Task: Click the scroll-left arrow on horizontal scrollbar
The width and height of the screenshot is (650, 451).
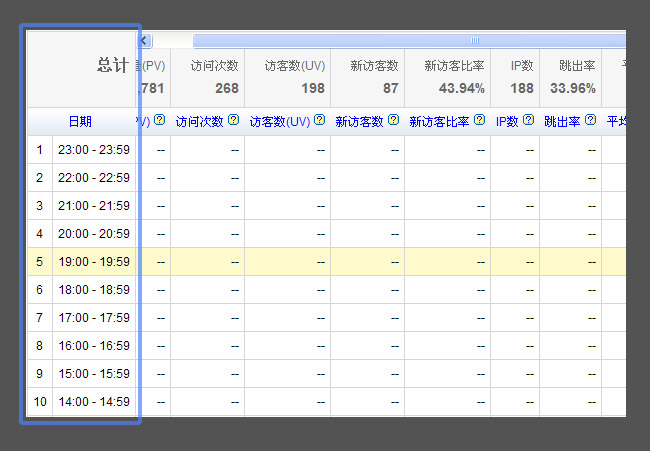Action: point(144,41)
